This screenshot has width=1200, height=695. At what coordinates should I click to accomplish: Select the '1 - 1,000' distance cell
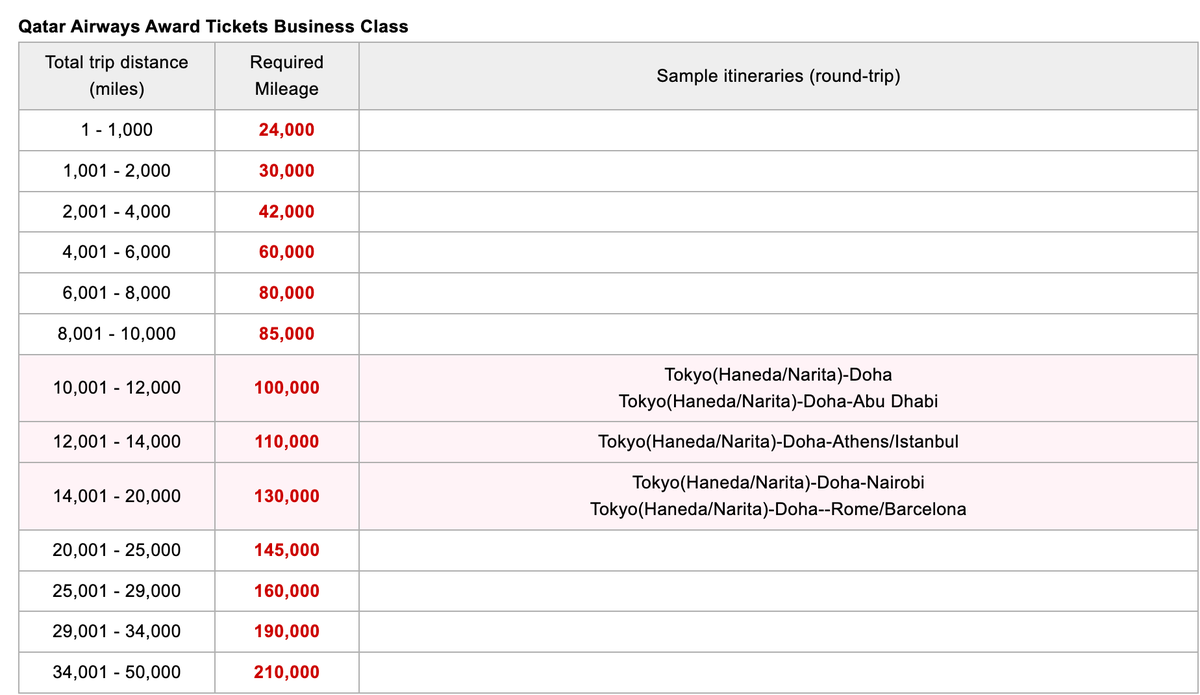[x=117, y=130]
